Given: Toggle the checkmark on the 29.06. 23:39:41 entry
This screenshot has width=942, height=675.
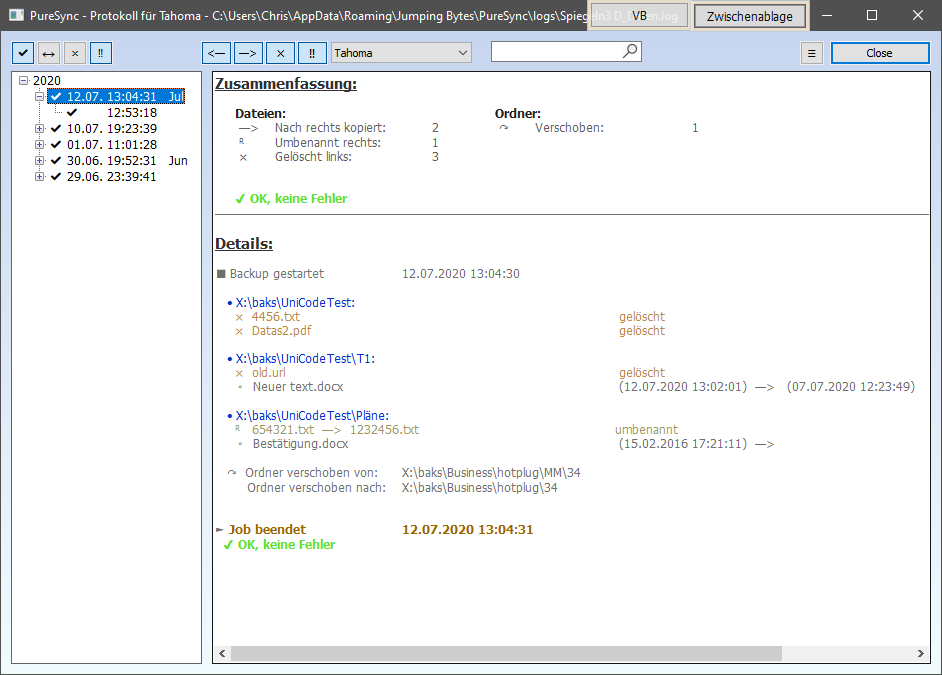Looking at the screenshot, I should pyautogui.click(x=55, y=176).
